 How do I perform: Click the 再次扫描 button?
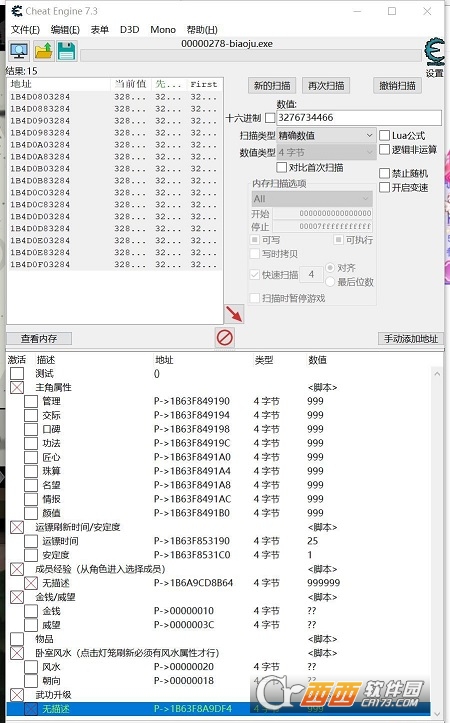(326, 86)
